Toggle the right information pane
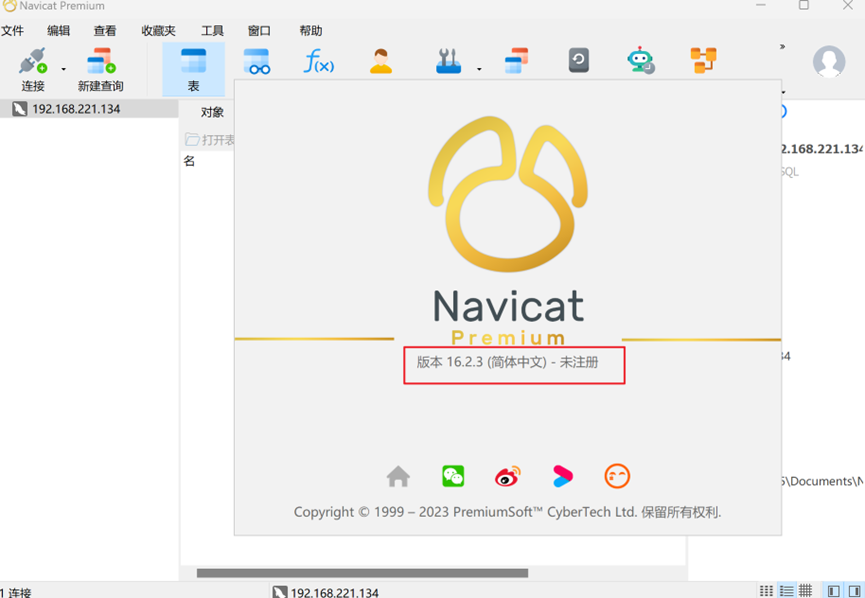The height and width of the screenshot is (598, 865). (x=854, y=591)
